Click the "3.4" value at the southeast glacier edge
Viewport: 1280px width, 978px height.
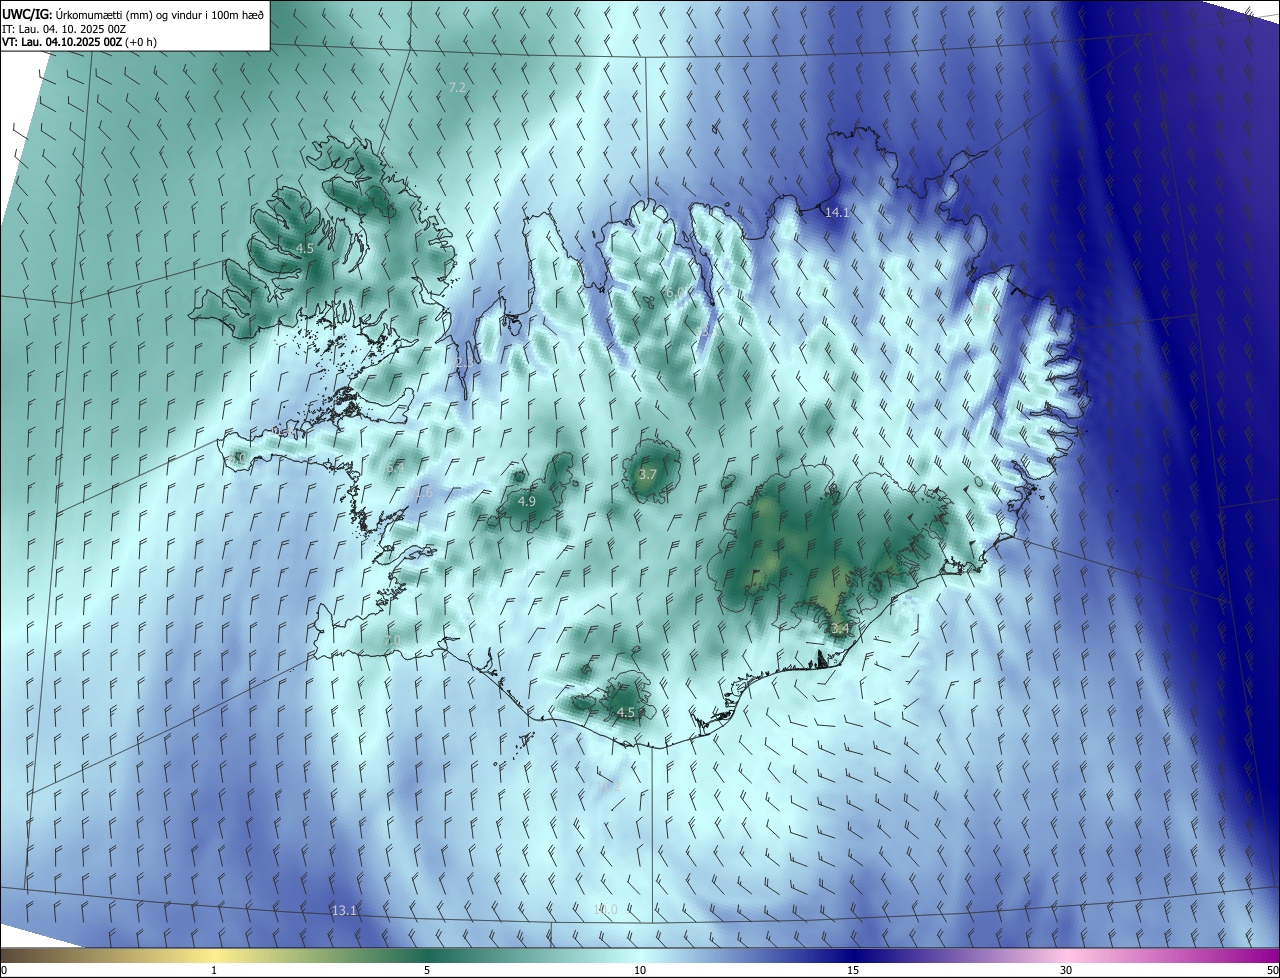[839, 628]
